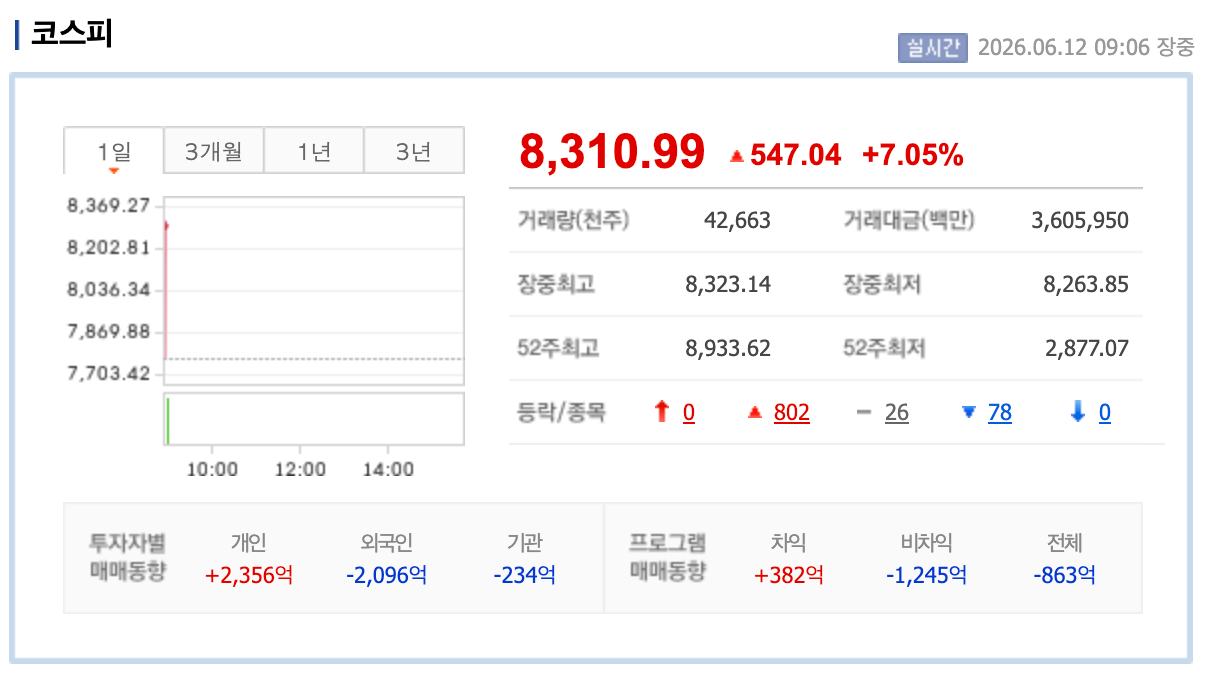Click the green volume bar in lower chart
1208x680 pixels.
[x=167, y=420]
